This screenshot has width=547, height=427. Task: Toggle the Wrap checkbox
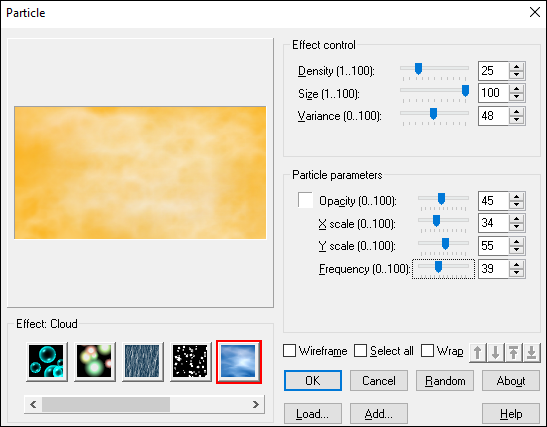tap(427, 351)
